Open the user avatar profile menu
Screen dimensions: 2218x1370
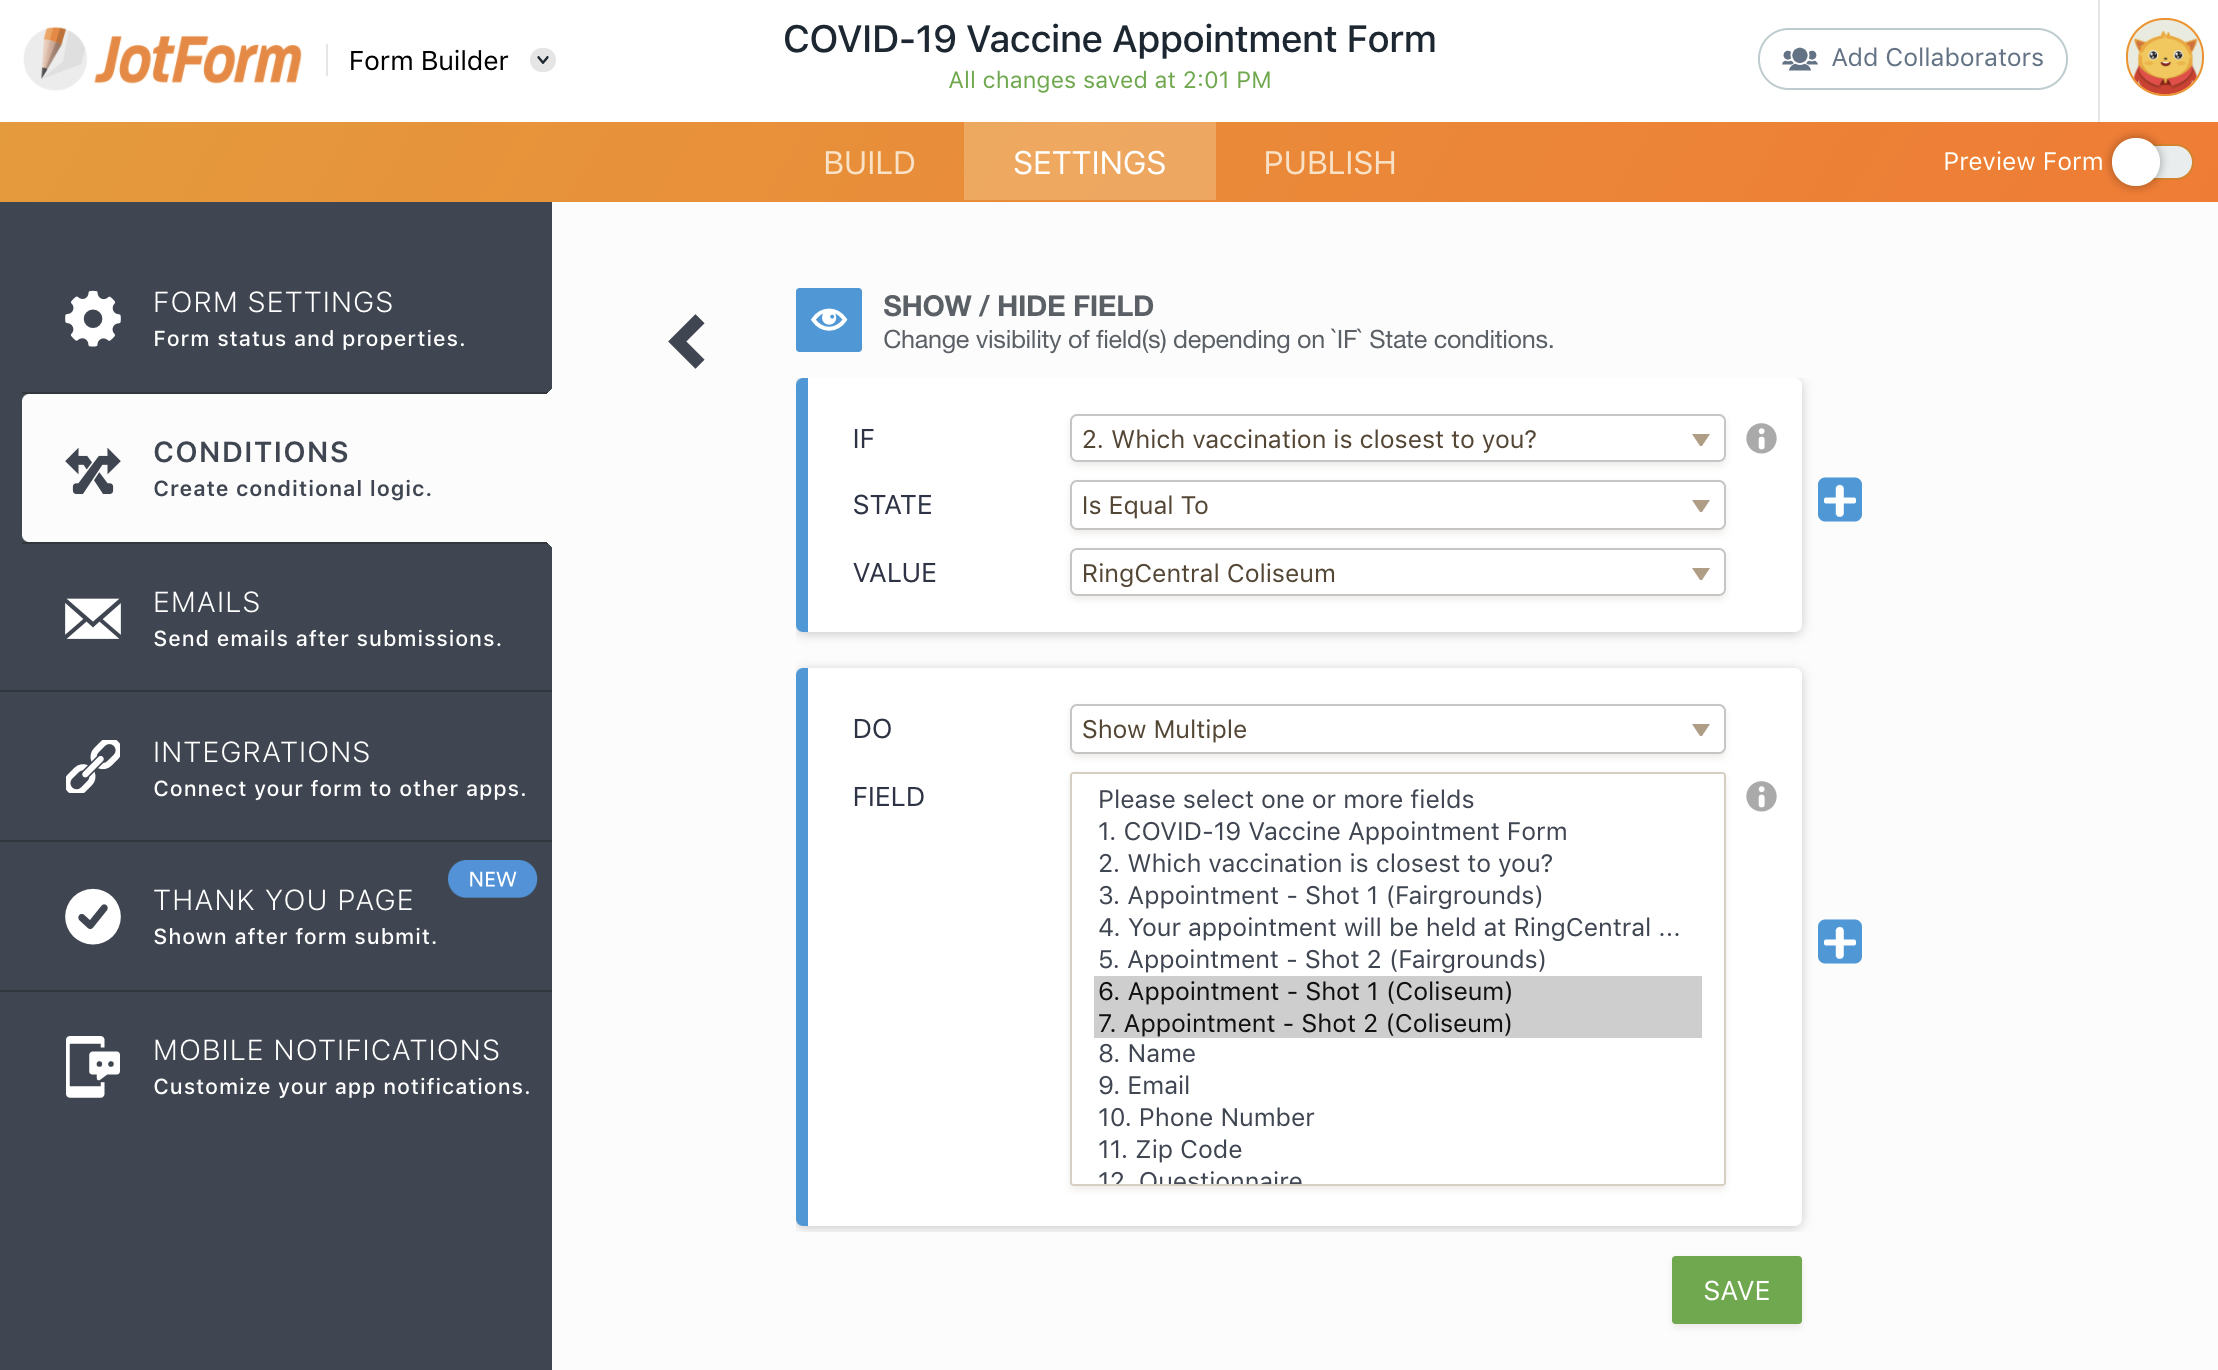[x=2163, y=58]
